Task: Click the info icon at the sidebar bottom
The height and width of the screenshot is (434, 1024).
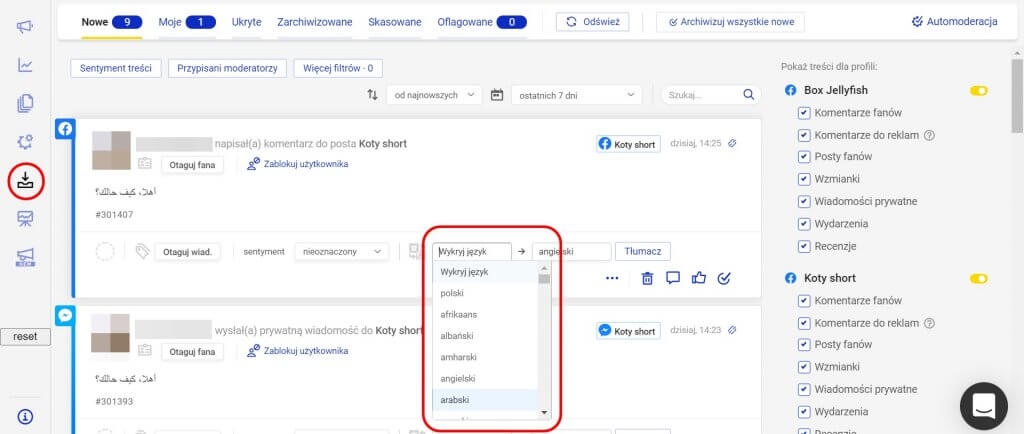Action: click(x=25, y=416)
